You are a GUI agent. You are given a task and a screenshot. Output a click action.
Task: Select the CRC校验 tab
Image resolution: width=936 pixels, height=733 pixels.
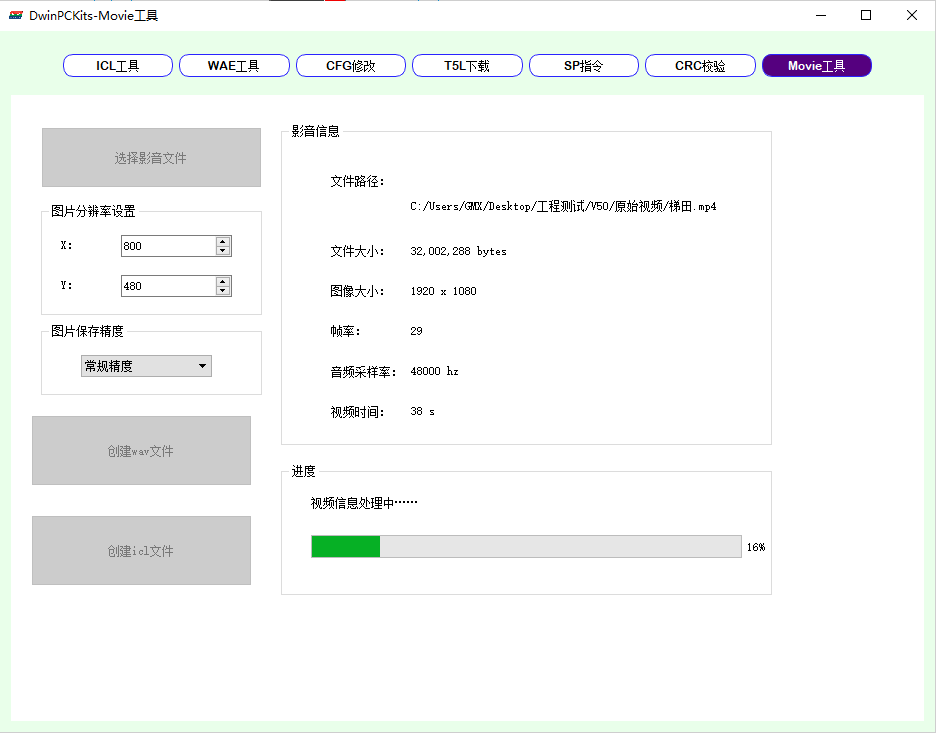(x=700, y=65)
